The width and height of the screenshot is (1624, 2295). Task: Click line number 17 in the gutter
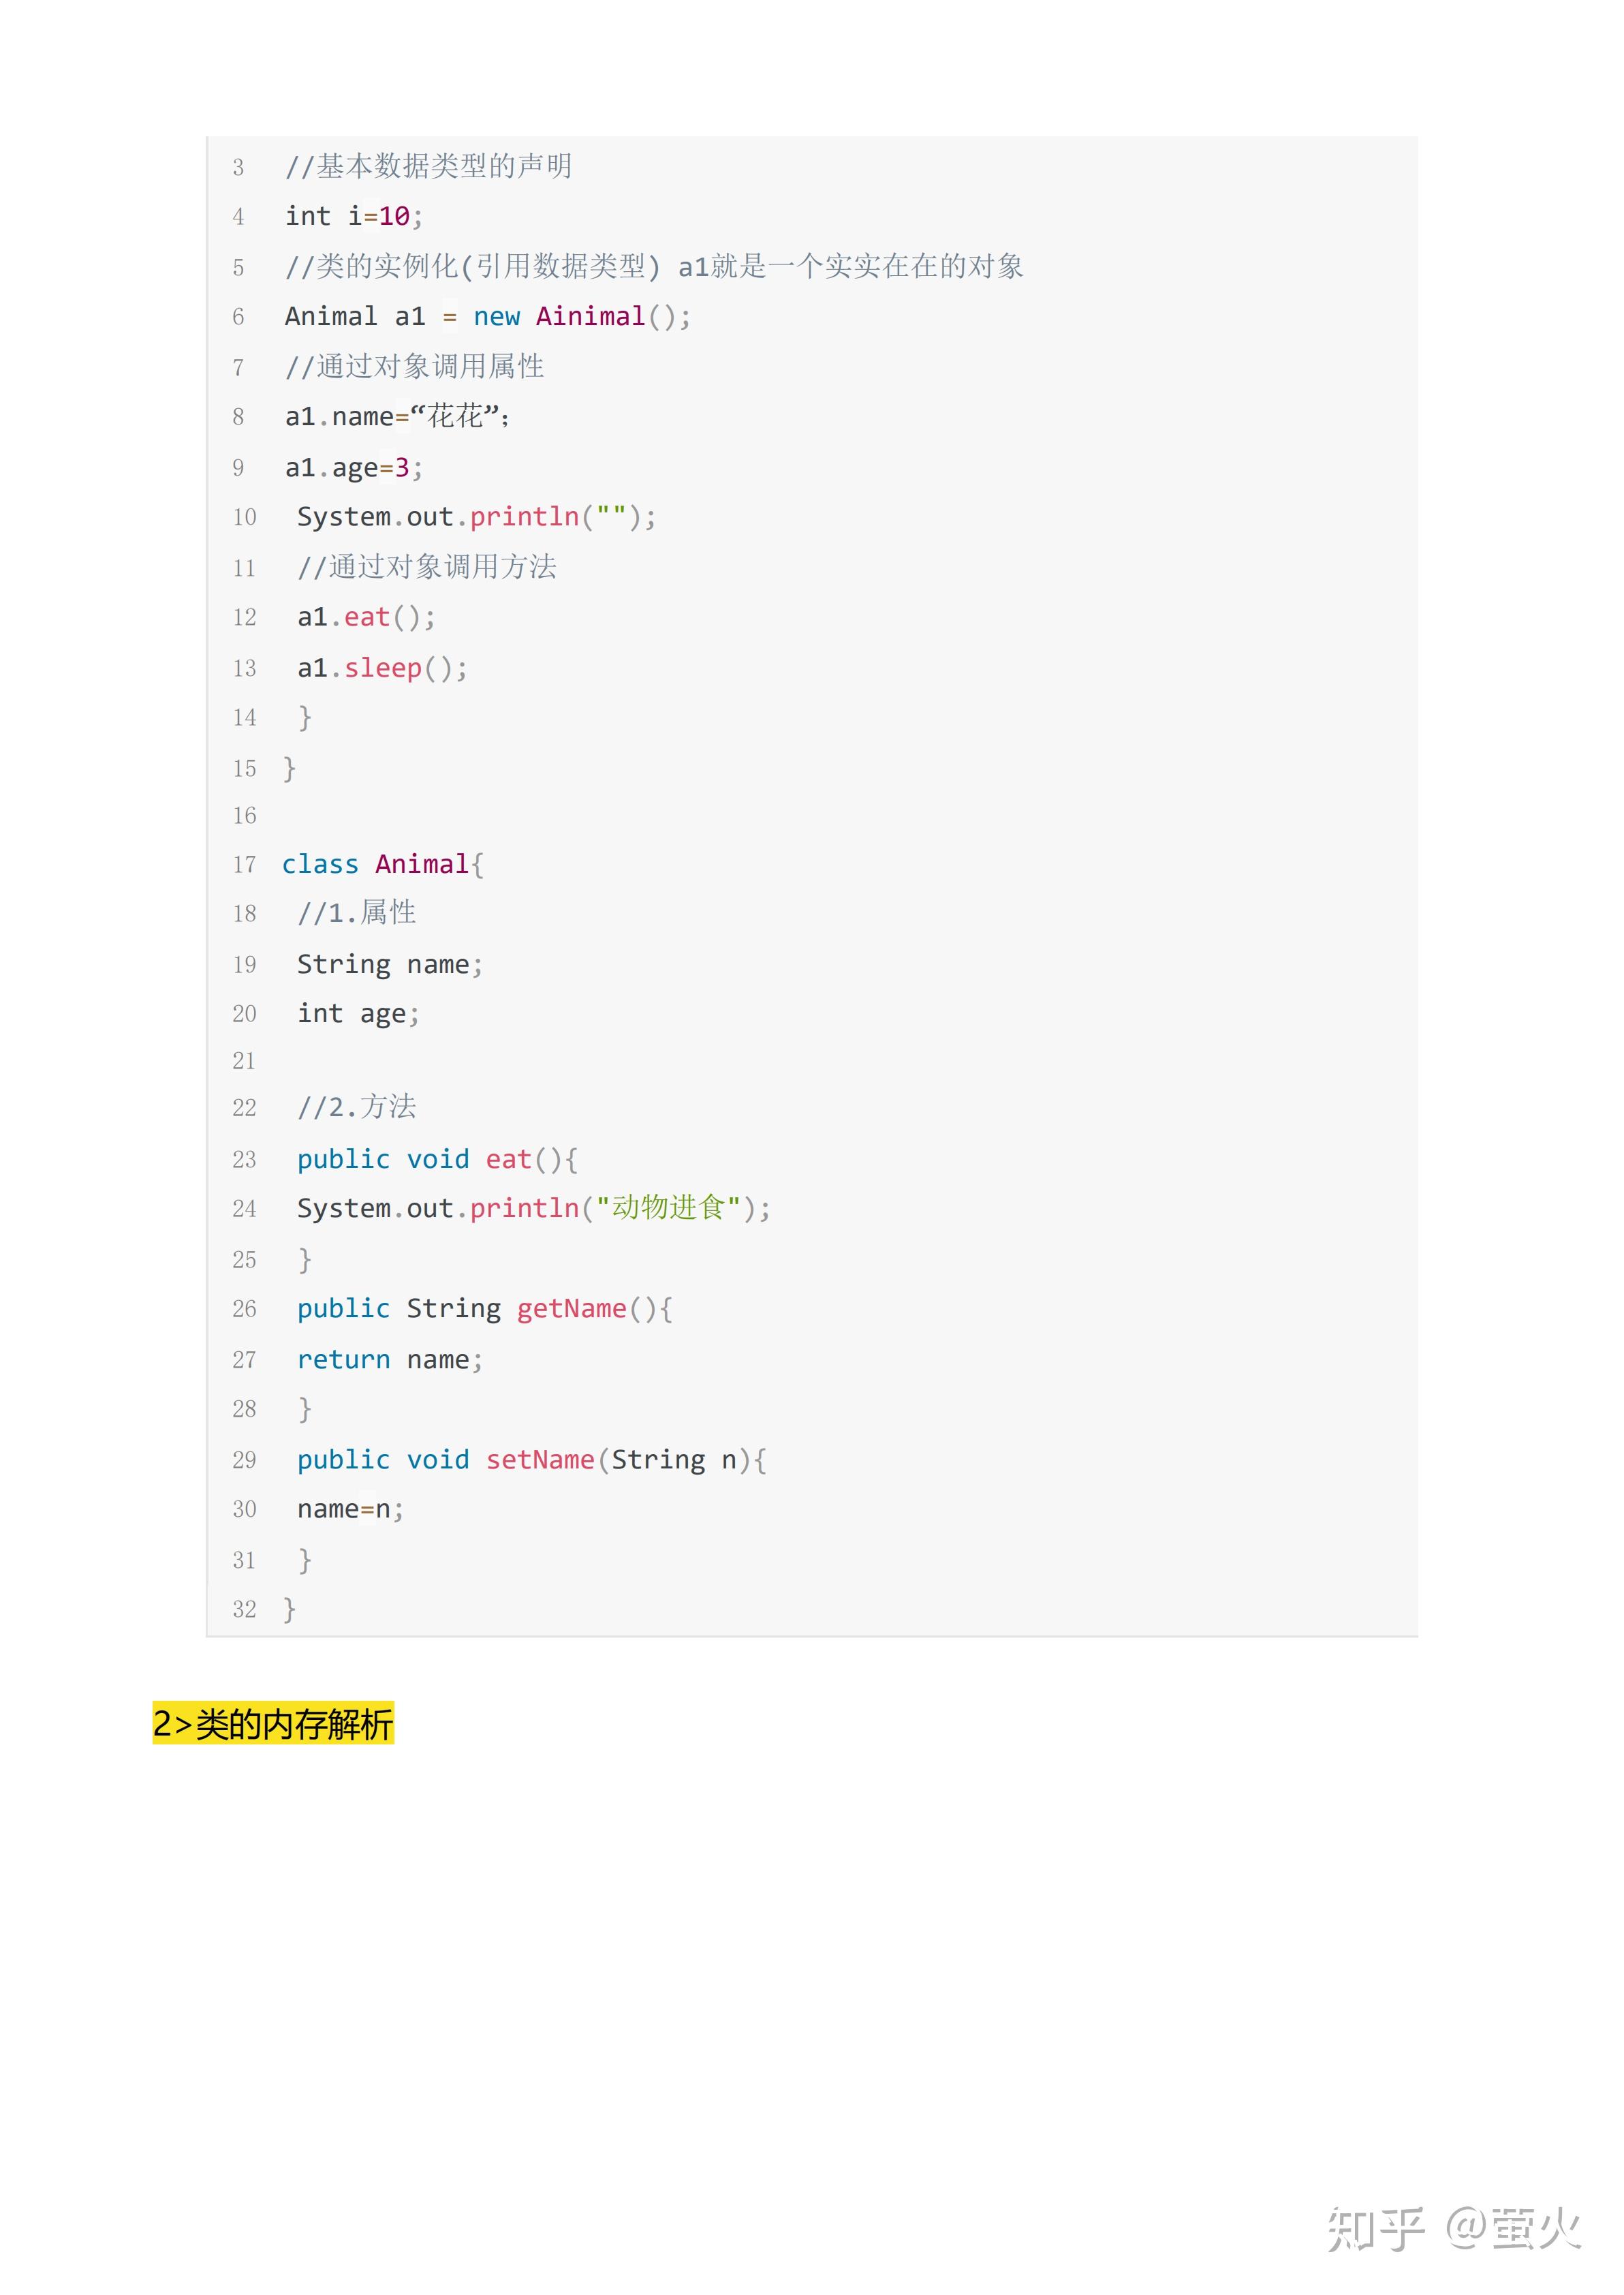point(244,865)
